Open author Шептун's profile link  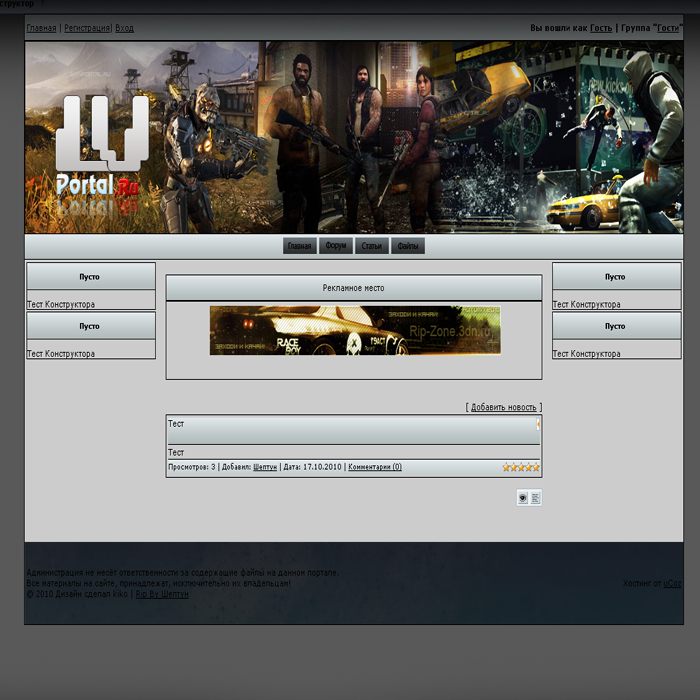coord(265,467)
